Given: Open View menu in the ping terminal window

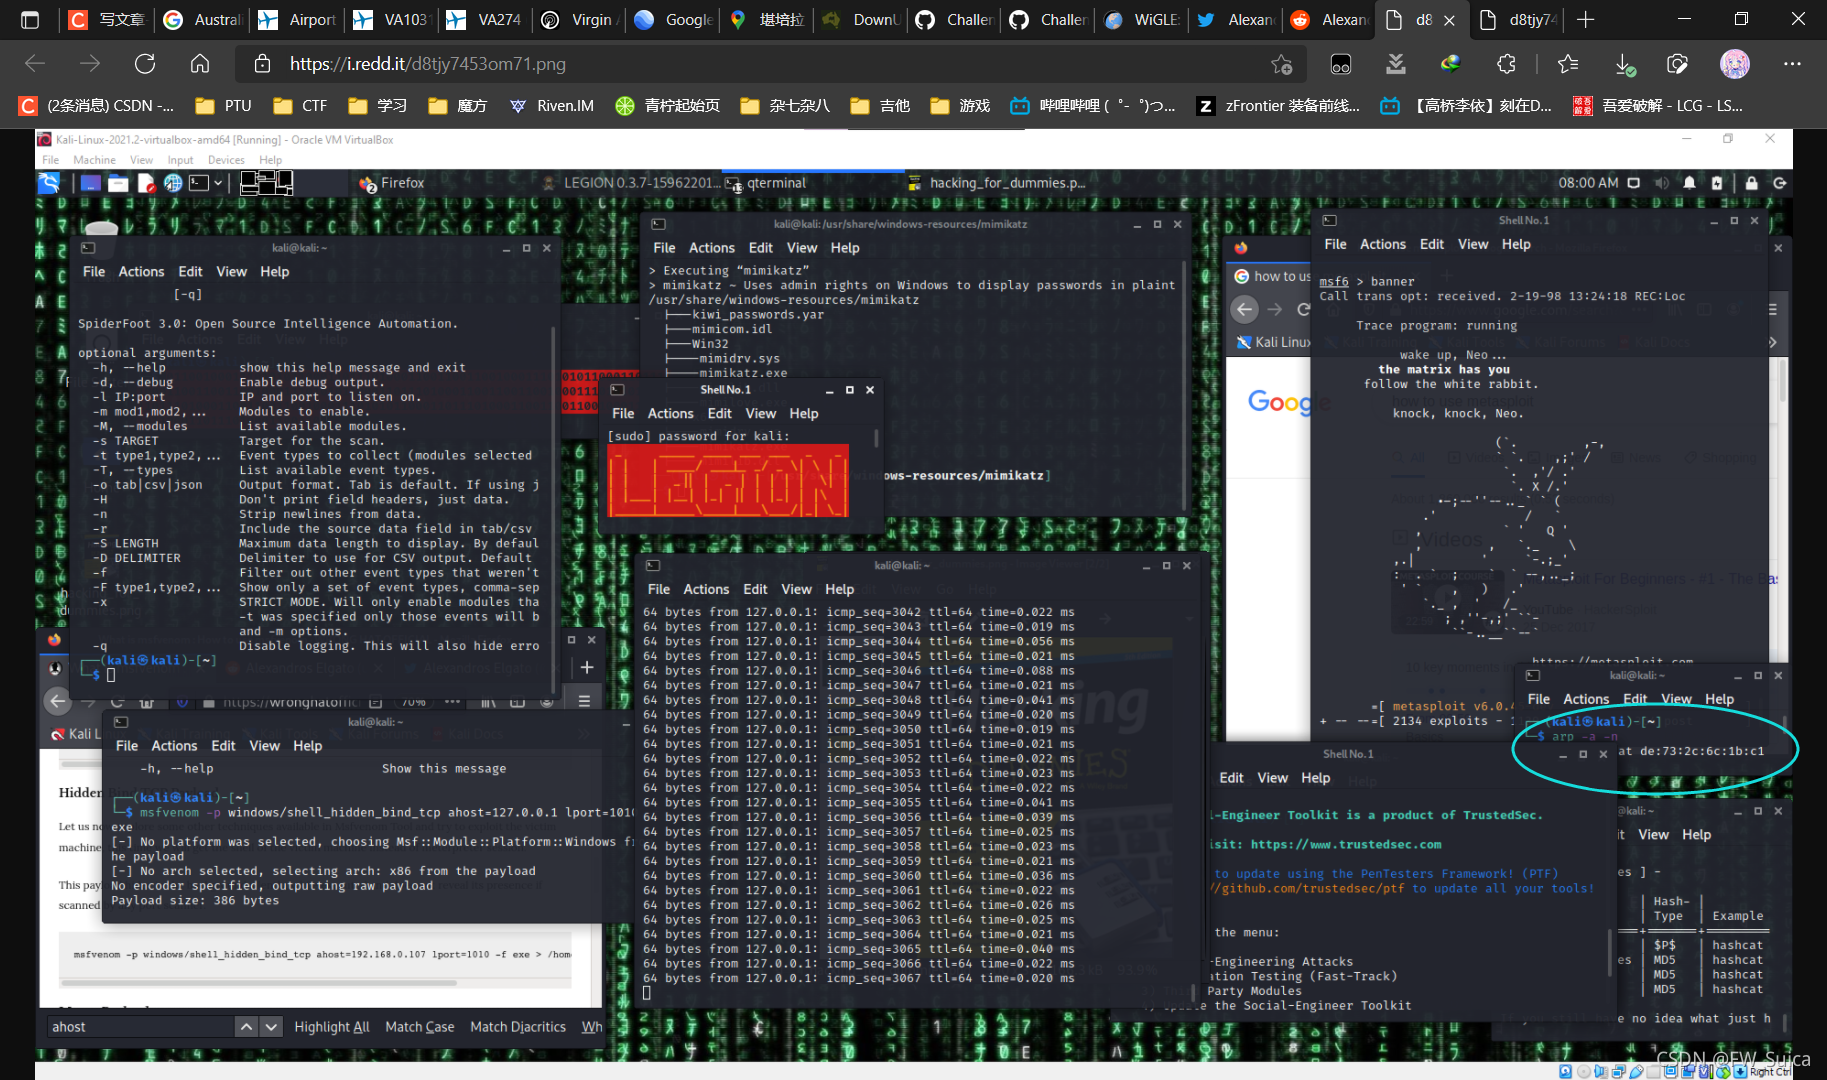Looking at the screenshot, I should 796,590.
